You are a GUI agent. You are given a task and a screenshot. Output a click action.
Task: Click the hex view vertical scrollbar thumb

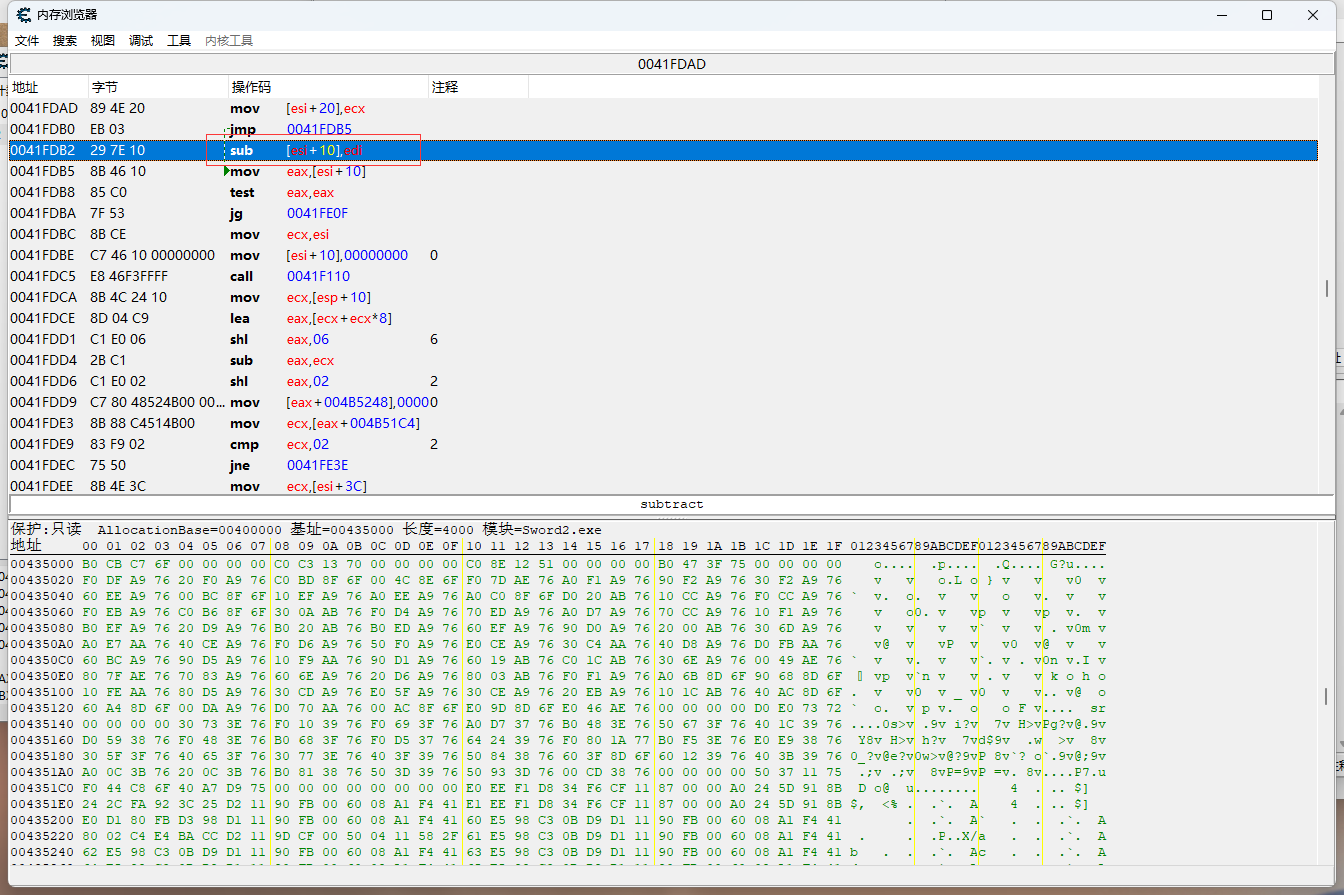(1326, 696)
